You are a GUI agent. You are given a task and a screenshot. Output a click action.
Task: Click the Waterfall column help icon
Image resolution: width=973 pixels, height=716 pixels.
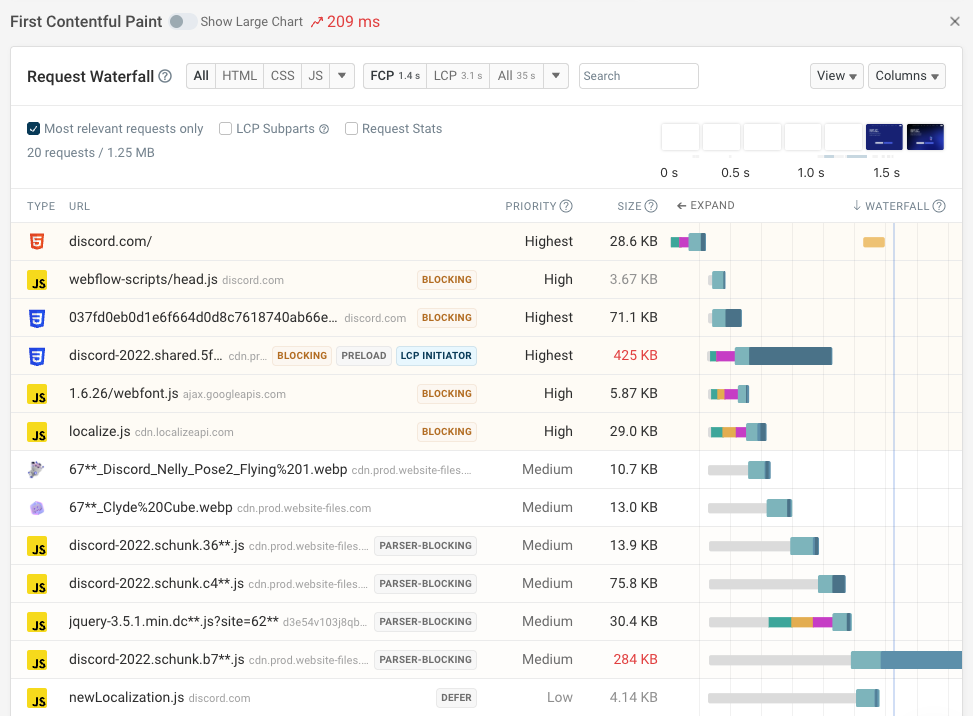click(x=939, y=206)
